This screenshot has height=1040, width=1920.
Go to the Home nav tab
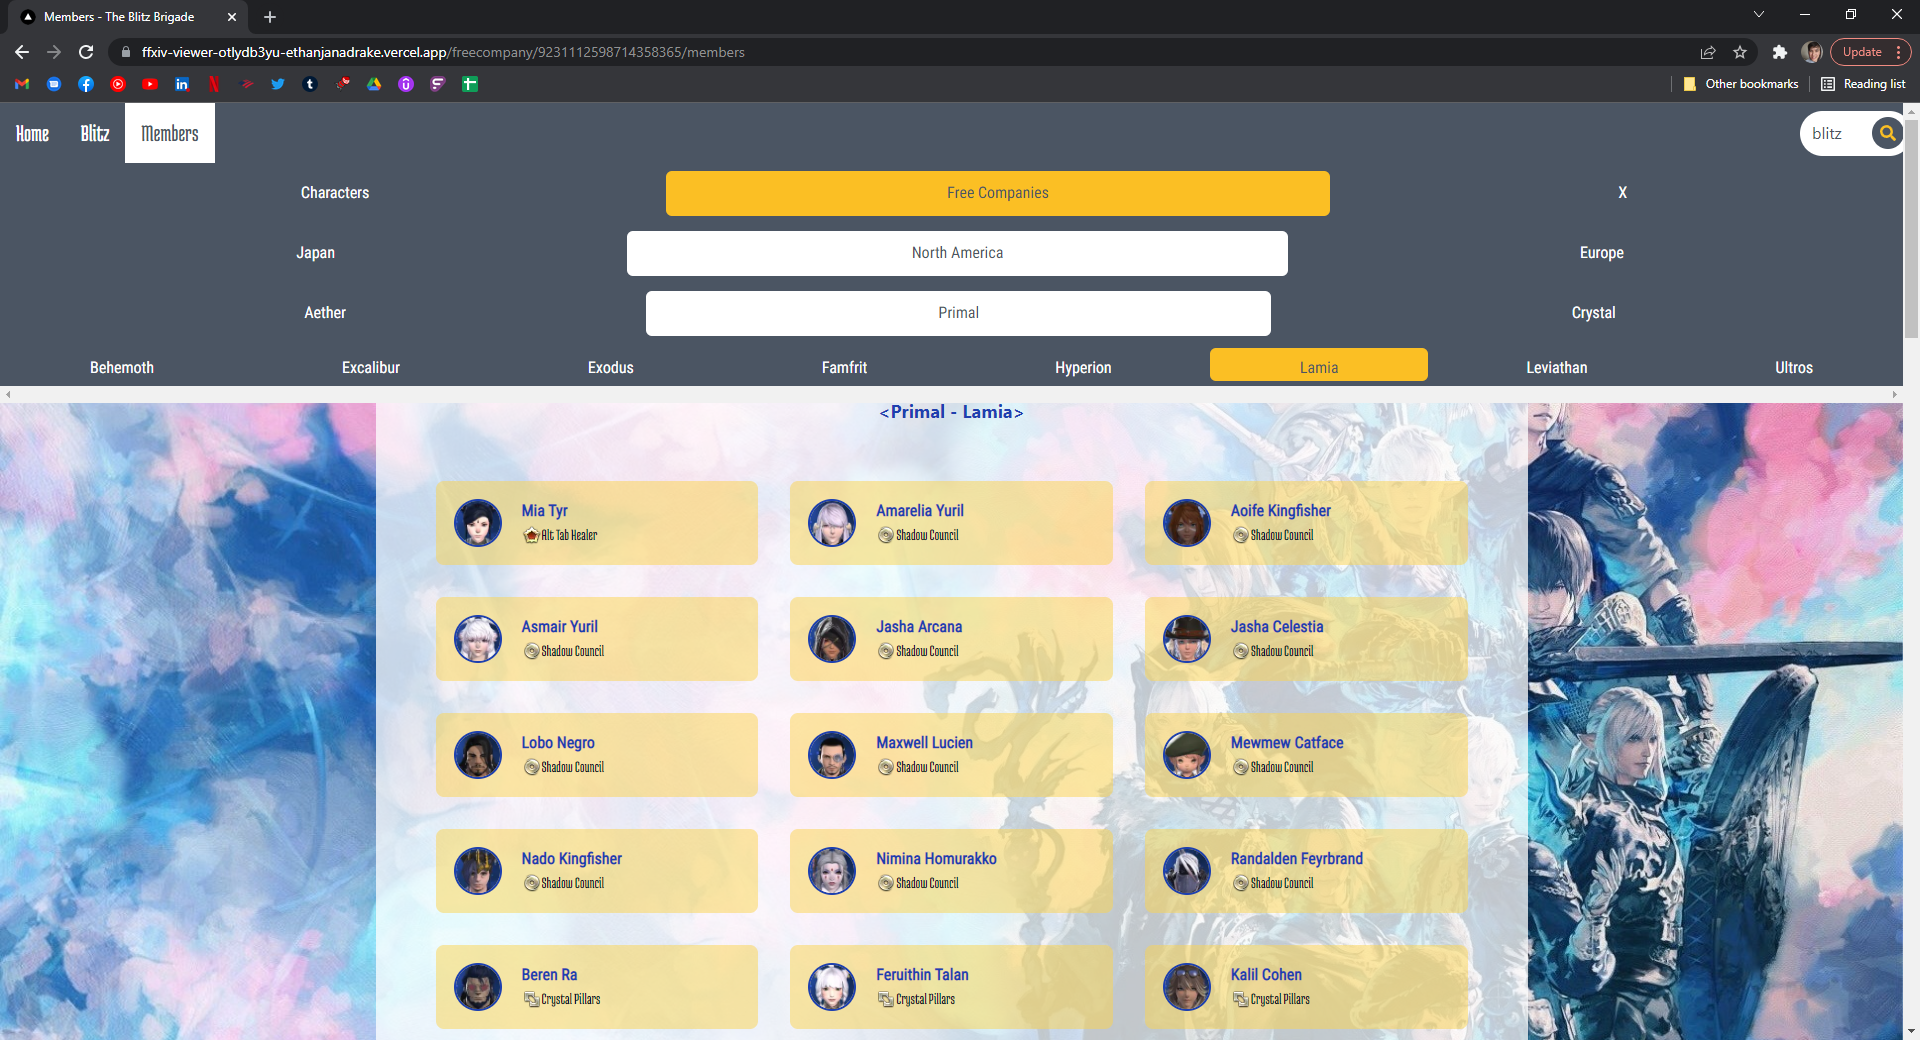pos(32,133)
